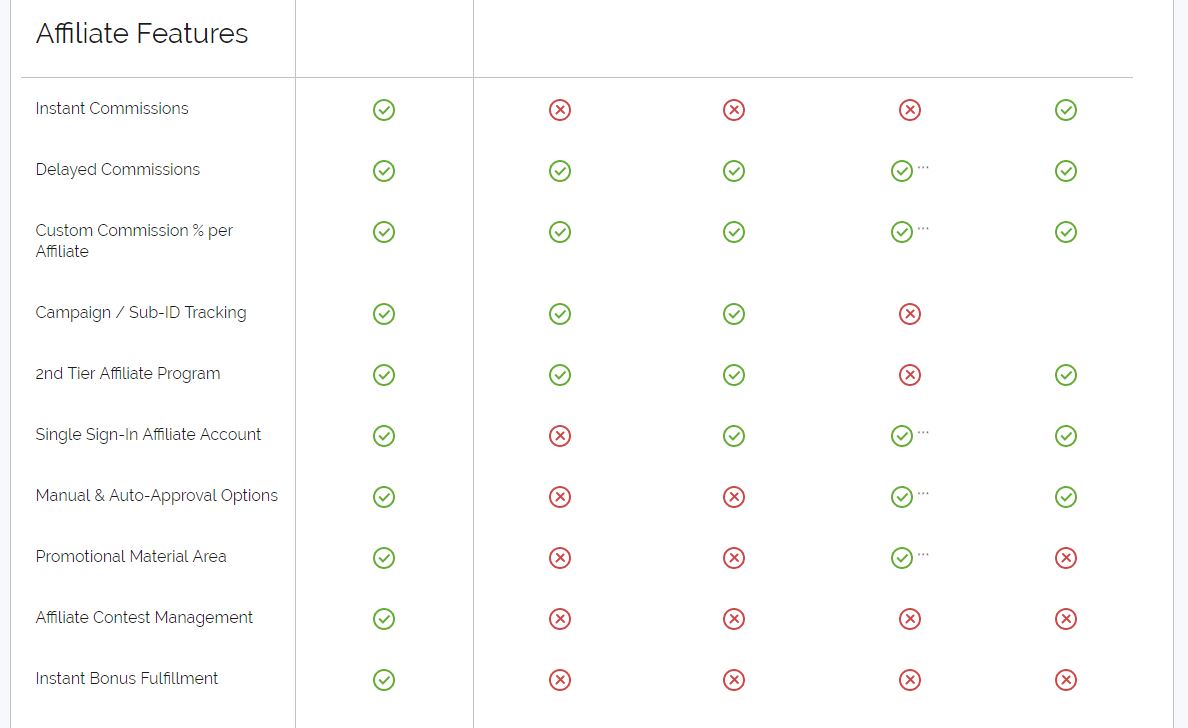Click the first green check for Instant Commissions
Image resolution: width=1188 pixels, height=728 pixels.
pos(384,110)
